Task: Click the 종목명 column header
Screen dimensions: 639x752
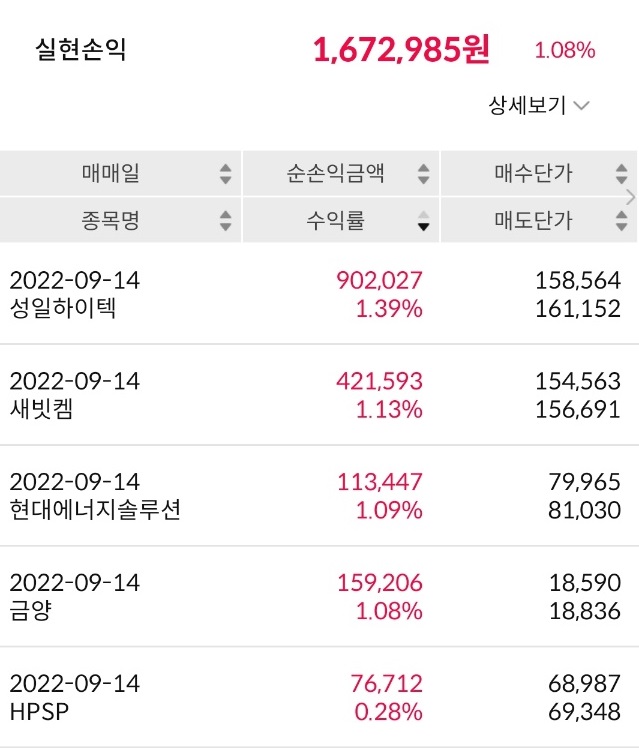Action: tap(111, 220)
